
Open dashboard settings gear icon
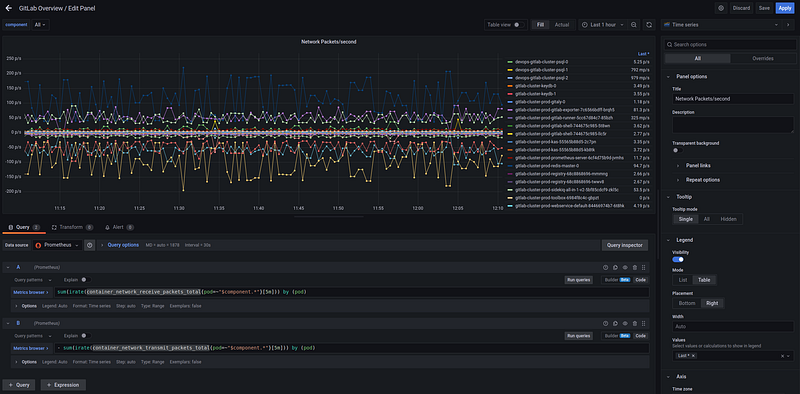[x=721, y=8]
